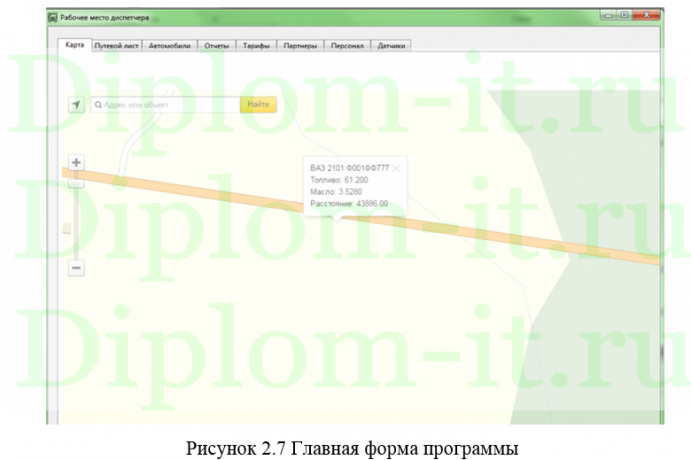The image size is (691, 460).
Task: Switch to the Карта tab
Action: [73, 45]
